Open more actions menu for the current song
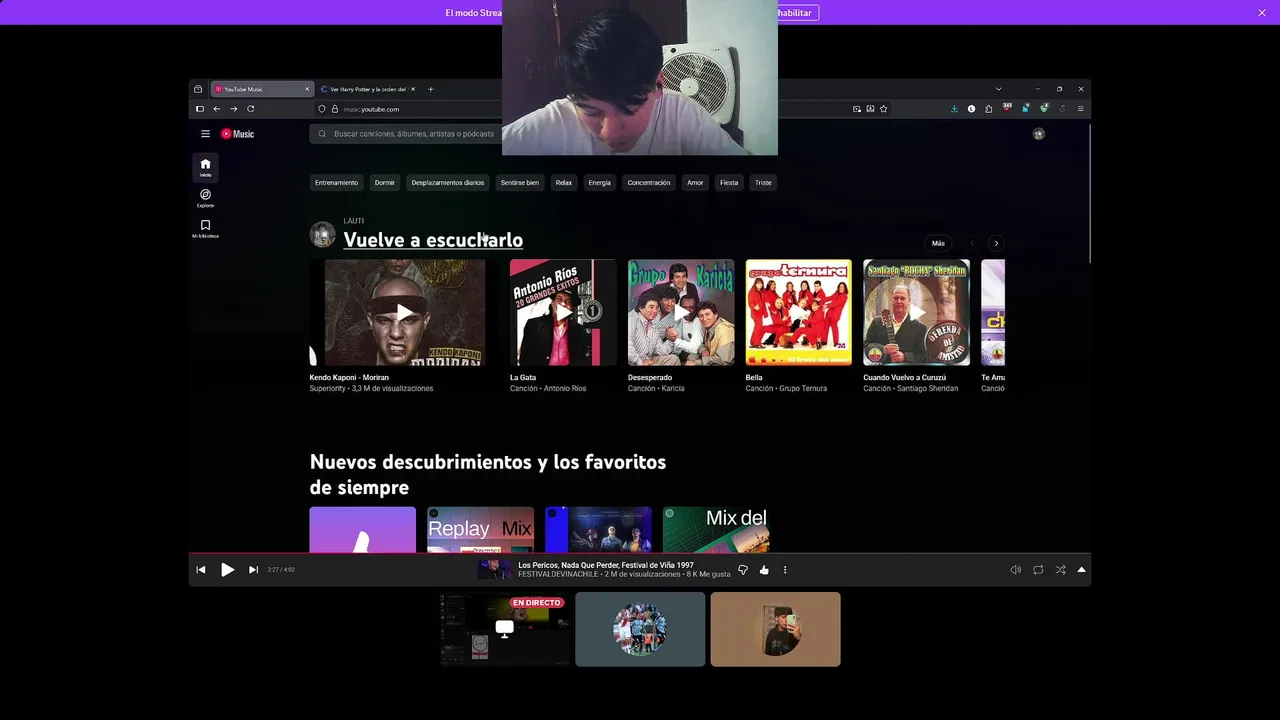 pos(785,570)
